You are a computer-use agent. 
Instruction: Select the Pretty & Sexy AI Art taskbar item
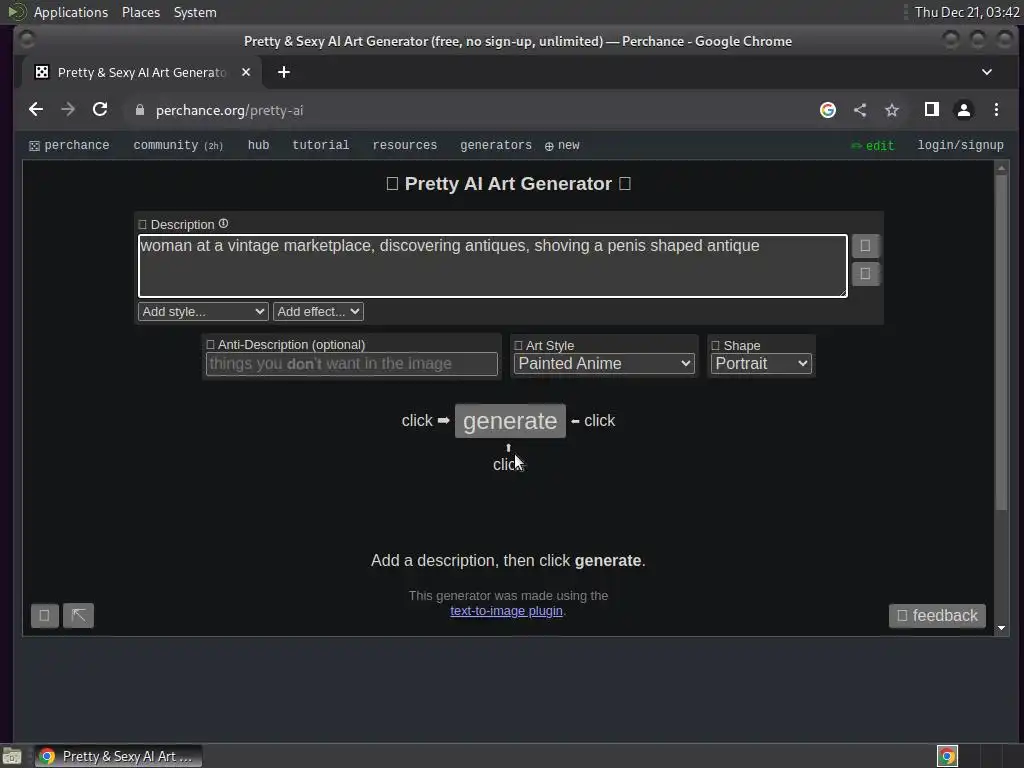point(118,756)
